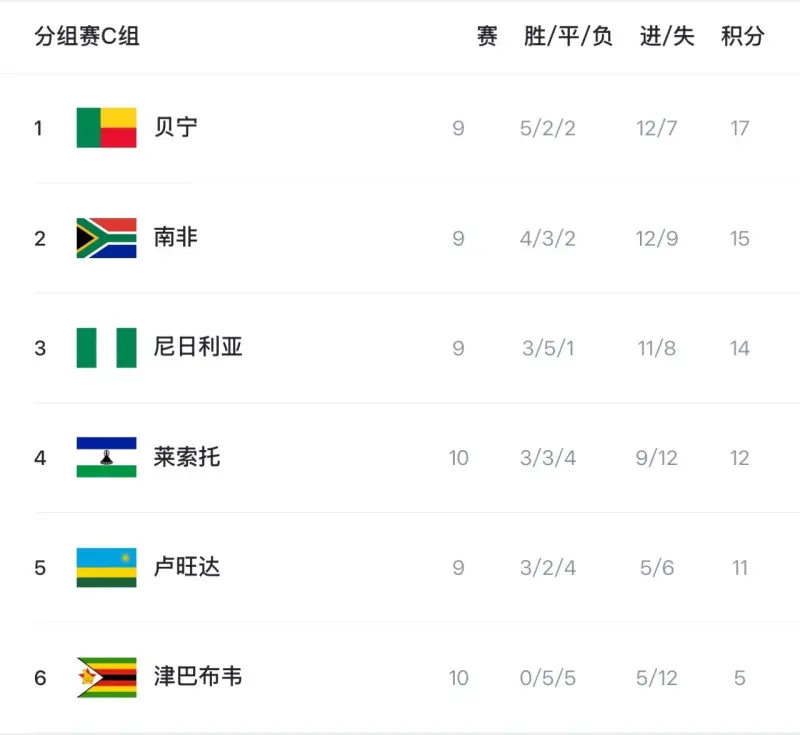Select 津巴布韦 team name
This screenshot has width=800, height=735.
(198, 677)
